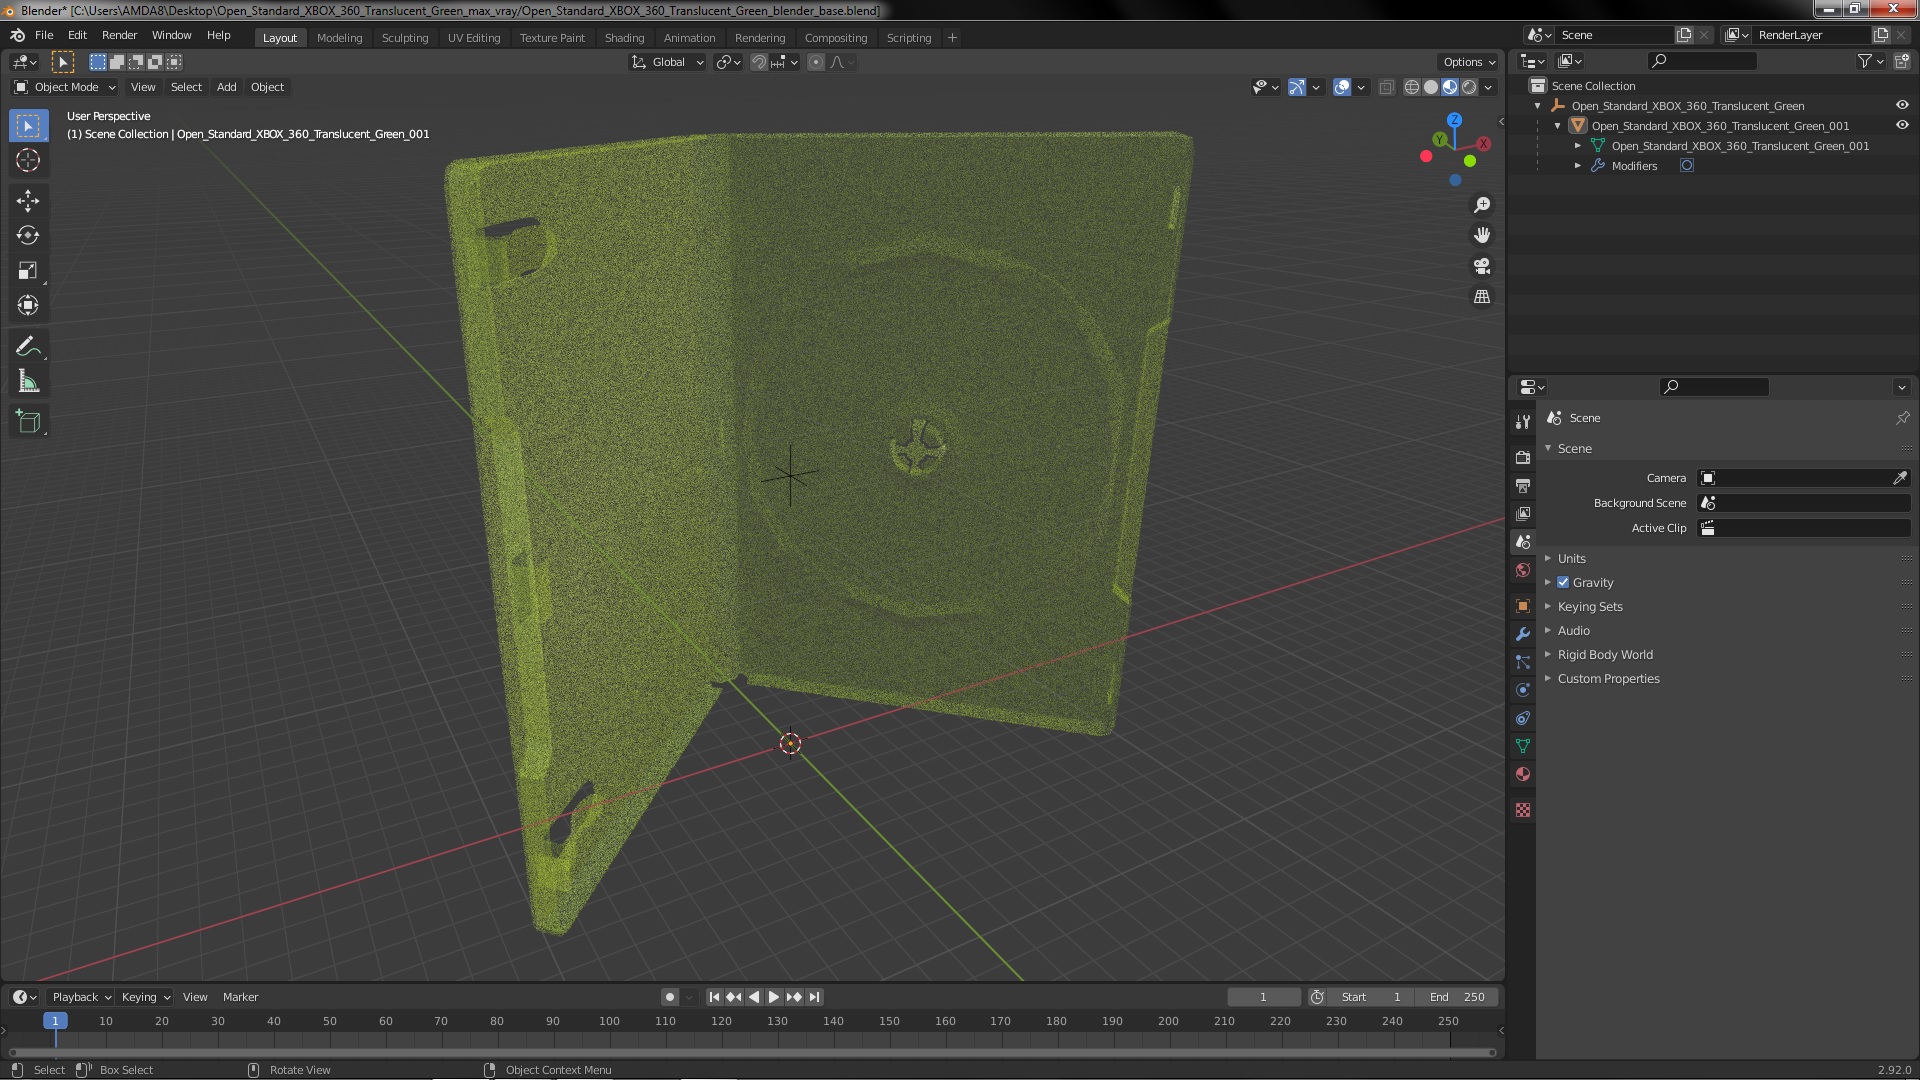Select the Add Cube tool
1920x1080 pixels.
[27, 422]
